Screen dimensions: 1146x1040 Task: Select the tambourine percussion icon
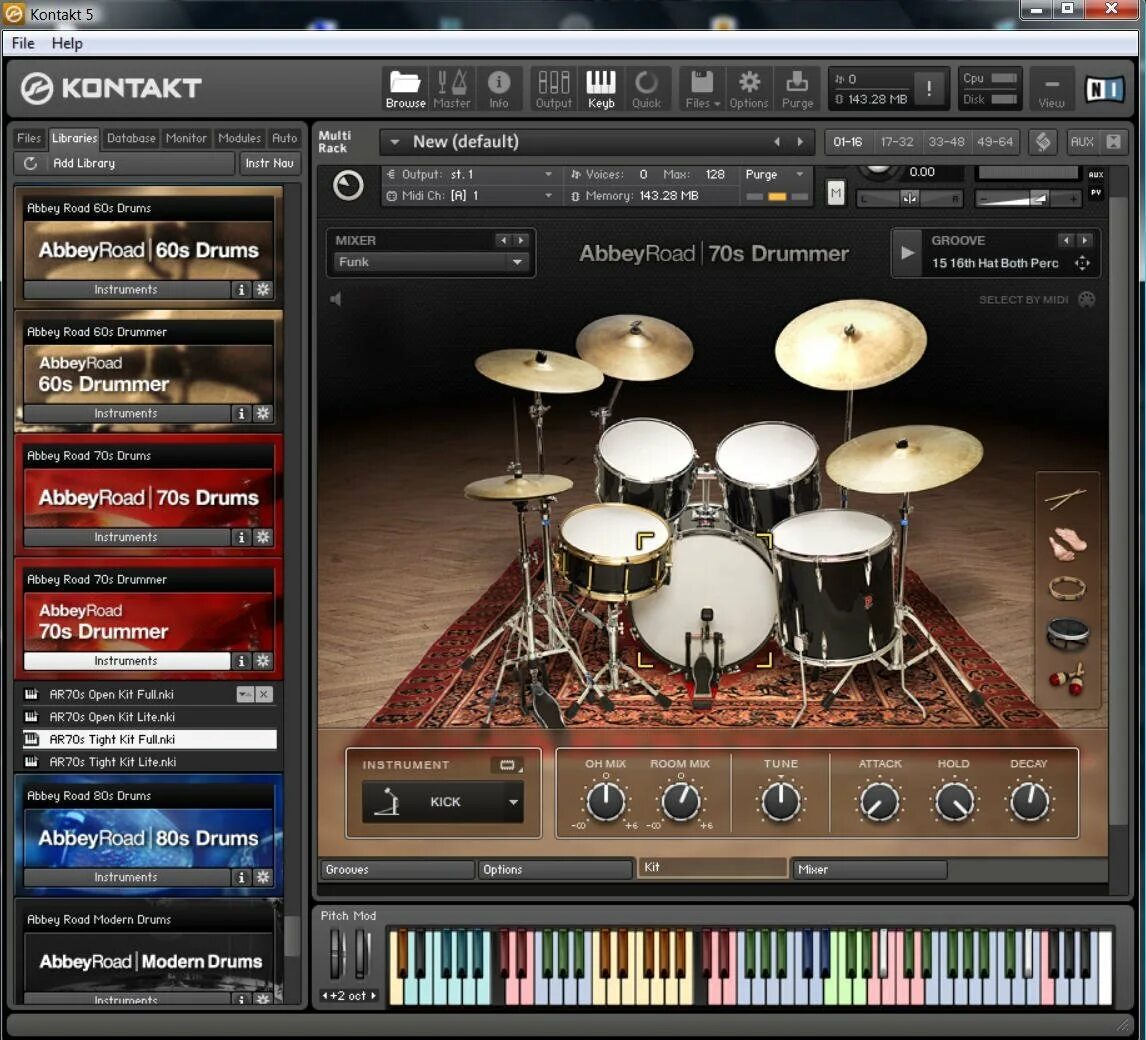(1067, 588)
